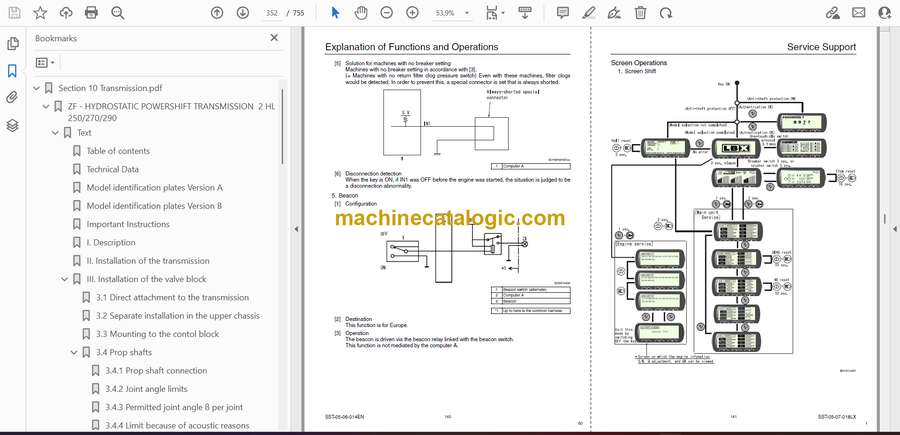
Task: Click the page number field showing 352
Action: [272, 13]
